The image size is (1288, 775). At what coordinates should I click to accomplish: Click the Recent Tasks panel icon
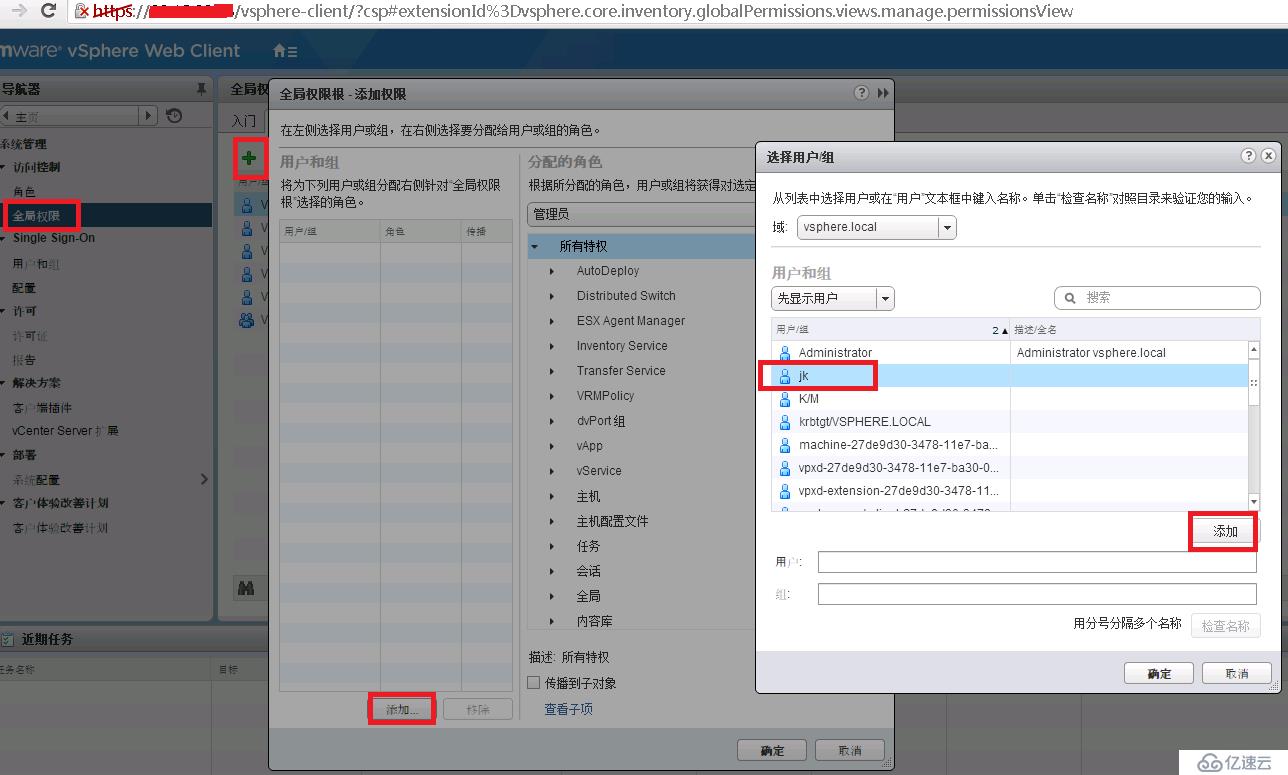point(7,639)
